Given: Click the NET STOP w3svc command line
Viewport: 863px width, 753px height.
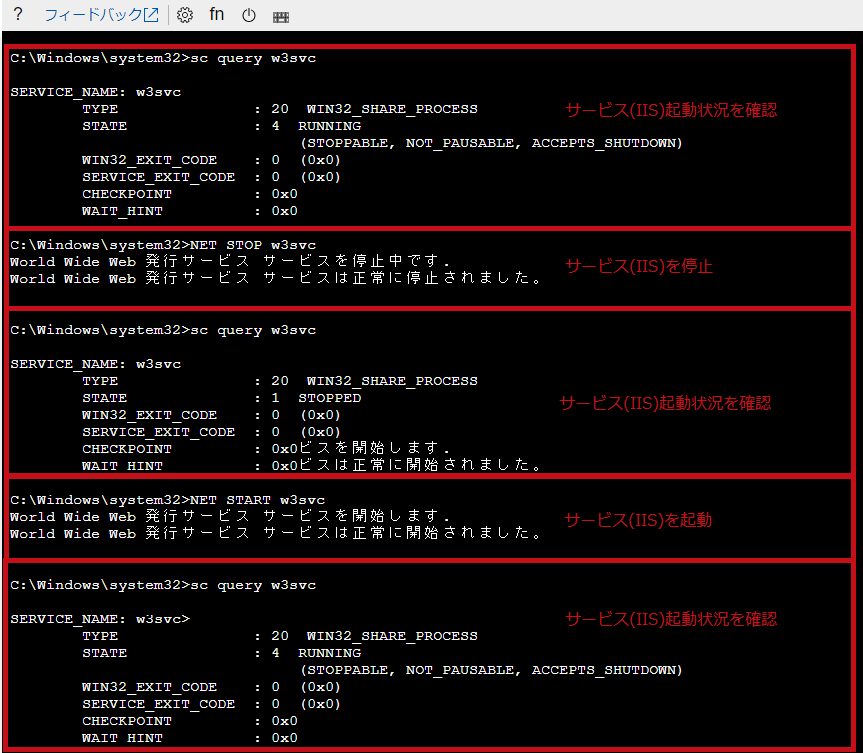Looking at the screenshot, I should pyautogui.click(x=163, y=244).
